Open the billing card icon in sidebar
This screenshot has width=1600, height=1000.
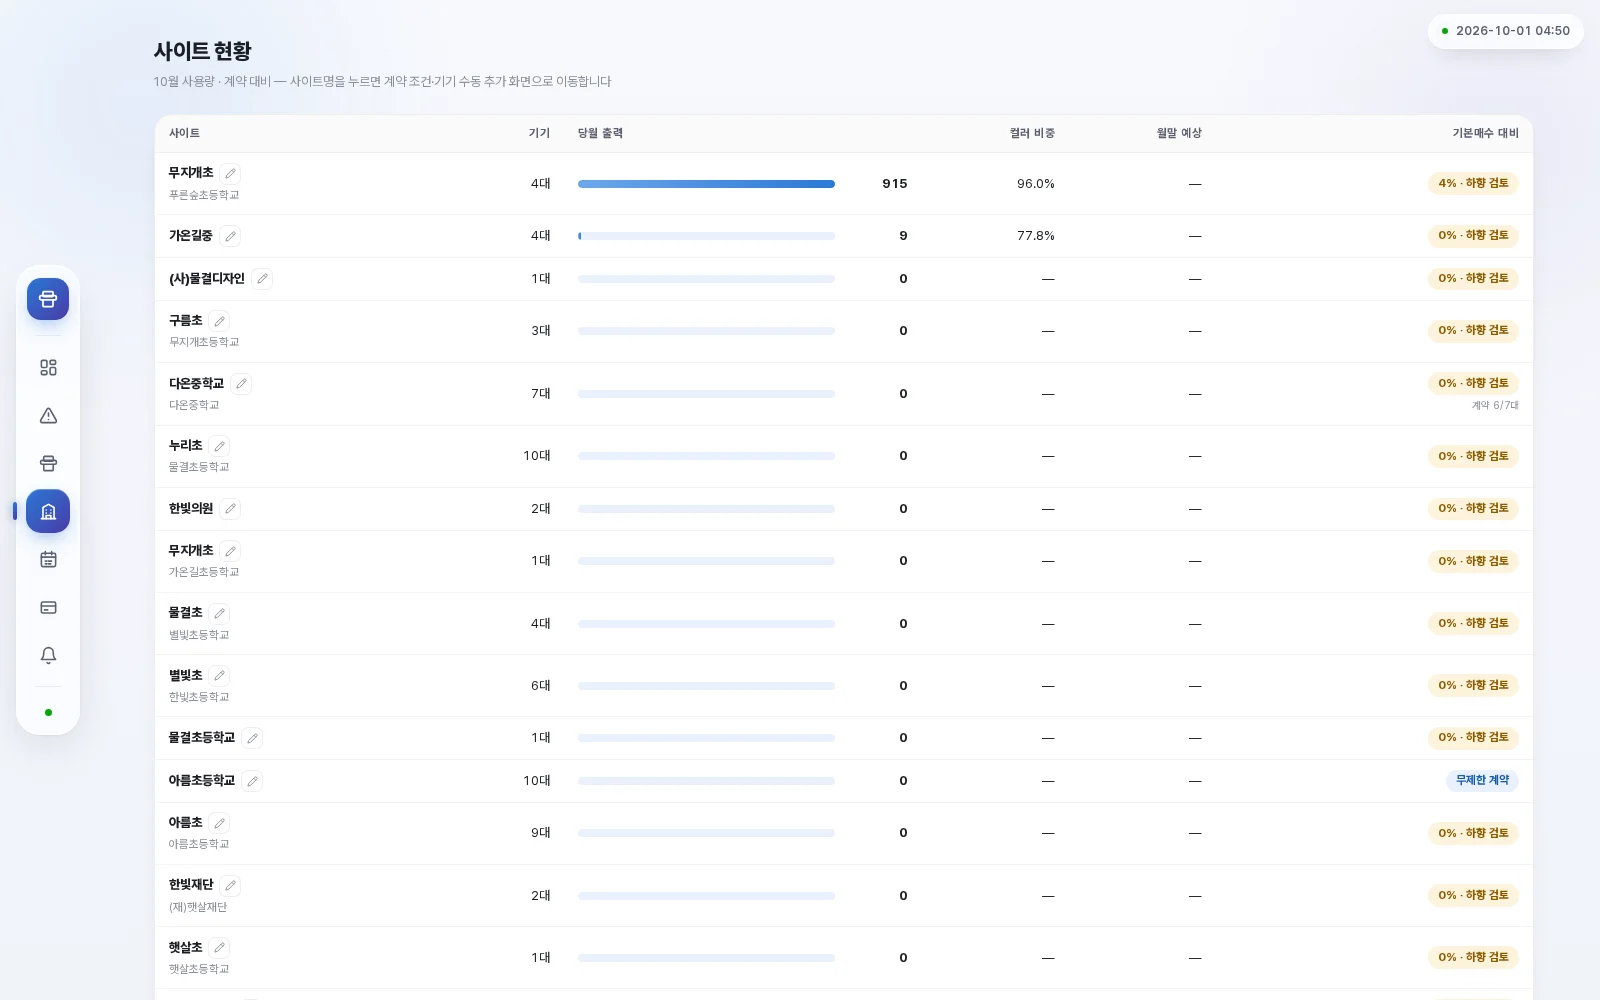coord(48,608)
